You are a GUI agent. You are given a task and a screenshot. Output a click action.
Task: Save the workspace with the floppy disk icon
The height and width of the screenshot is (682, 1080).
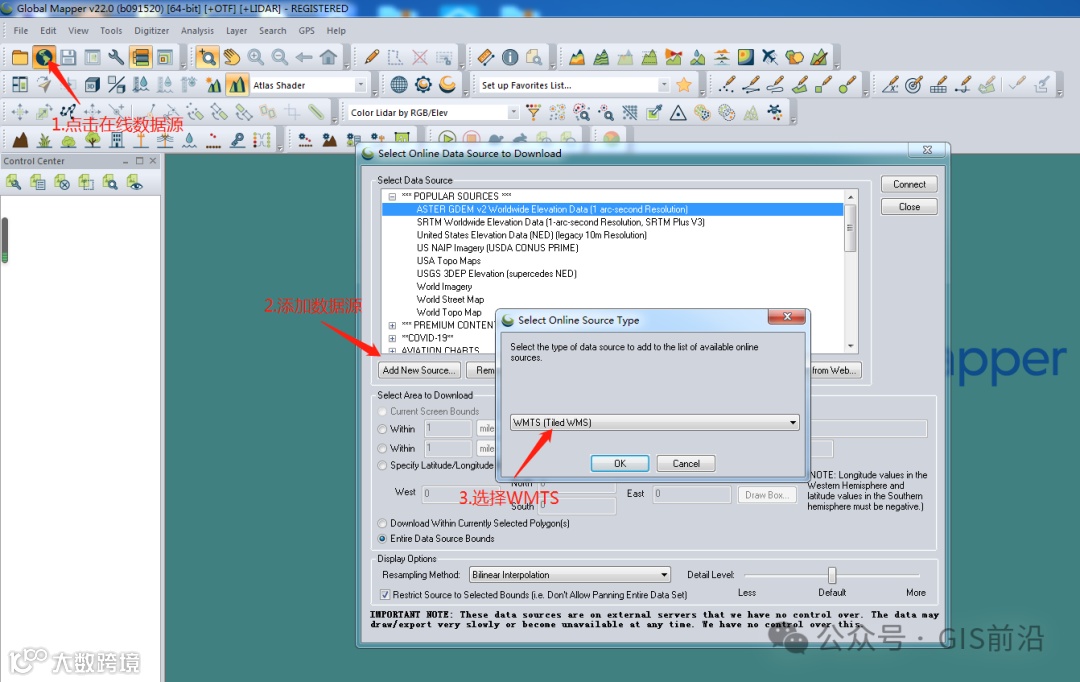coord(68,57)
